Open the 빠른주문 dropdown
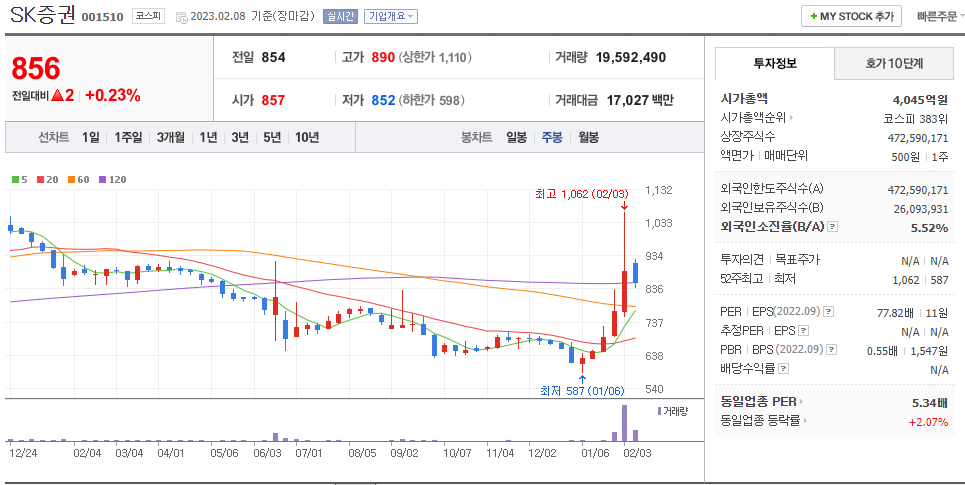965x485 pixels. click(x=940, y=17)
